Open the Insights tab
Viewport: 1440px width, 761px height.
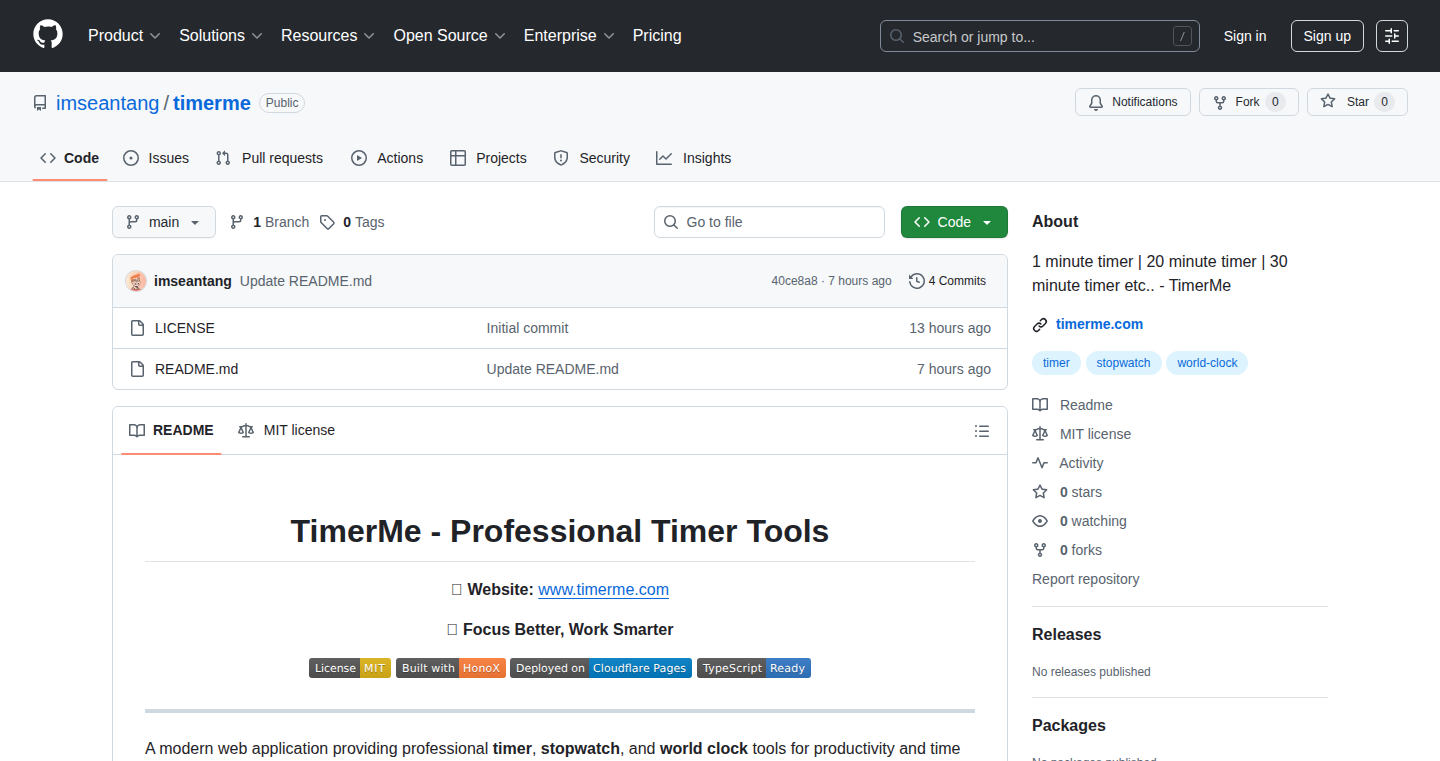pos(694,158)
